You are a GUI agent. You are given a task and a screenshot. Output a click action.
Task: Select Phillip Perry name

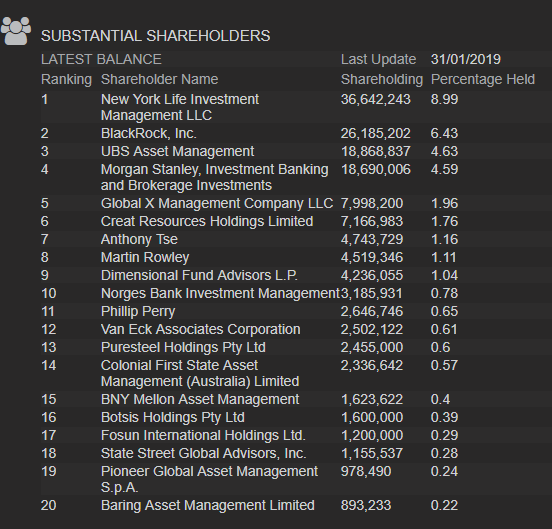click(x=138, y=311)
